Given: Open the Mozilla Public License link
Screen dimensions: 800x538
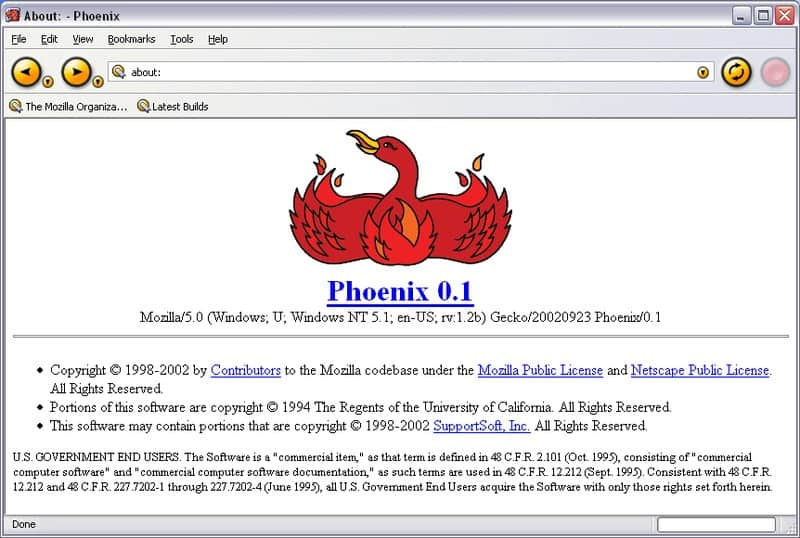Looking at the screenshot, I should coord(540,370).
